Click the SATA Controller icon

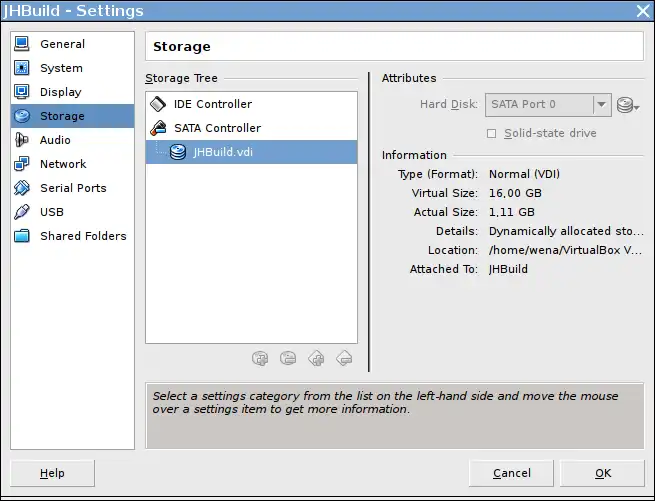[158, 128]
